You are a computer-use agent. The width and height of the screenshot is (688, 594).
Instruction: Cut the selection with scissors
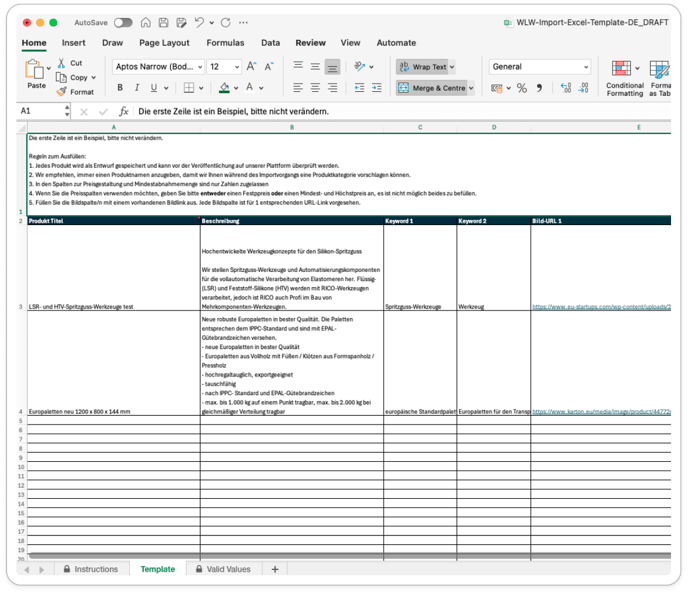pyautogui.click(x=61, y=63)
